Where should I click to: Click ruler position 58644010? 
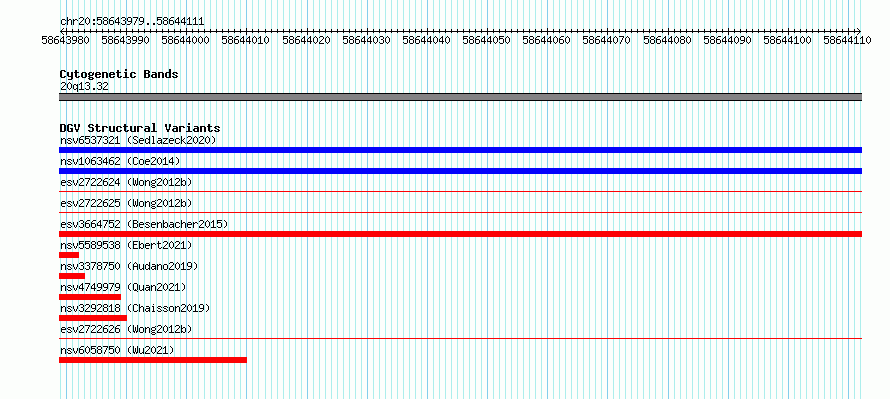(x=246, y=40)
